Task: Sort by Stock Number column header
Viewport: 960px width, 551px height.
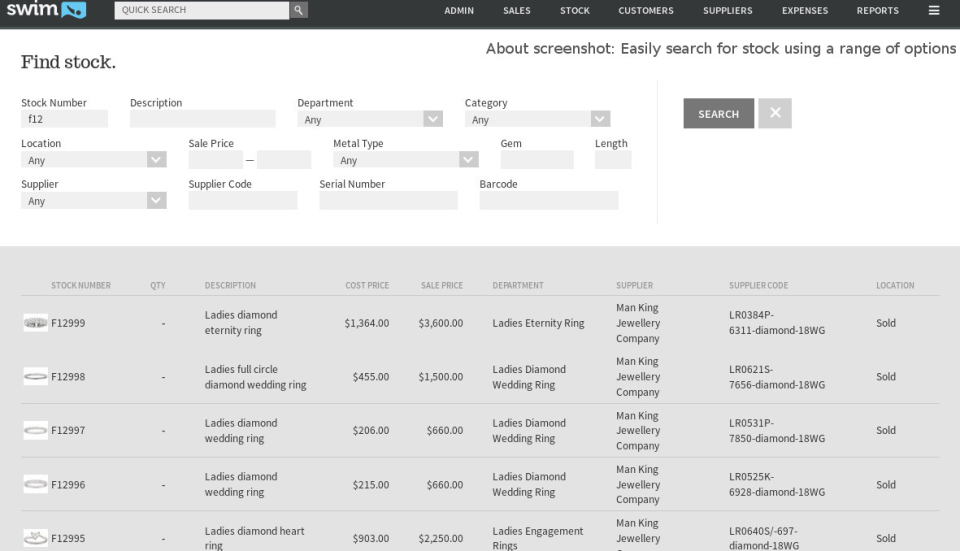Action: click(x=81, y=285)
